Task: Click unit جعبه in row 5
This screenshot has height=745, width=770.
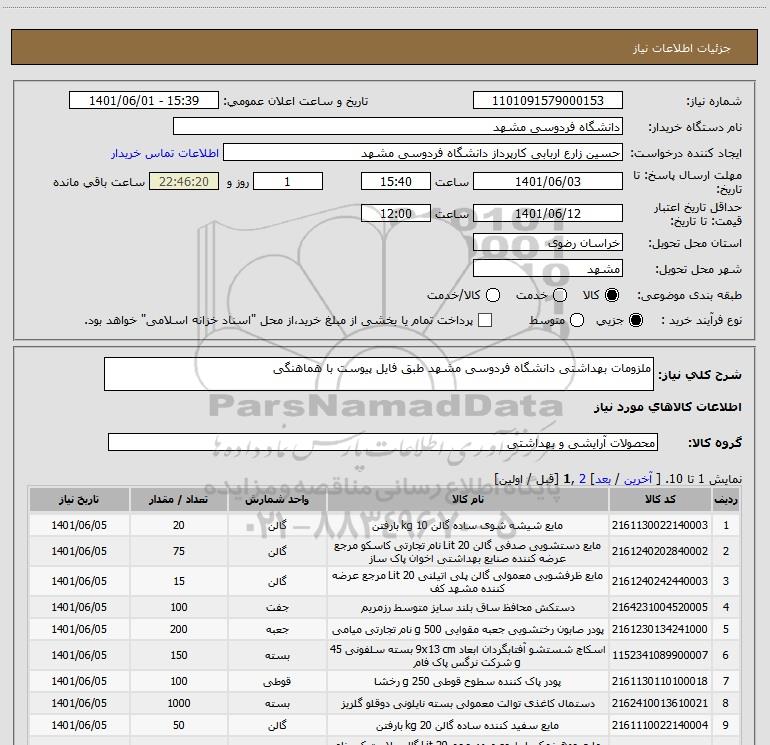Action: point(277,630)
